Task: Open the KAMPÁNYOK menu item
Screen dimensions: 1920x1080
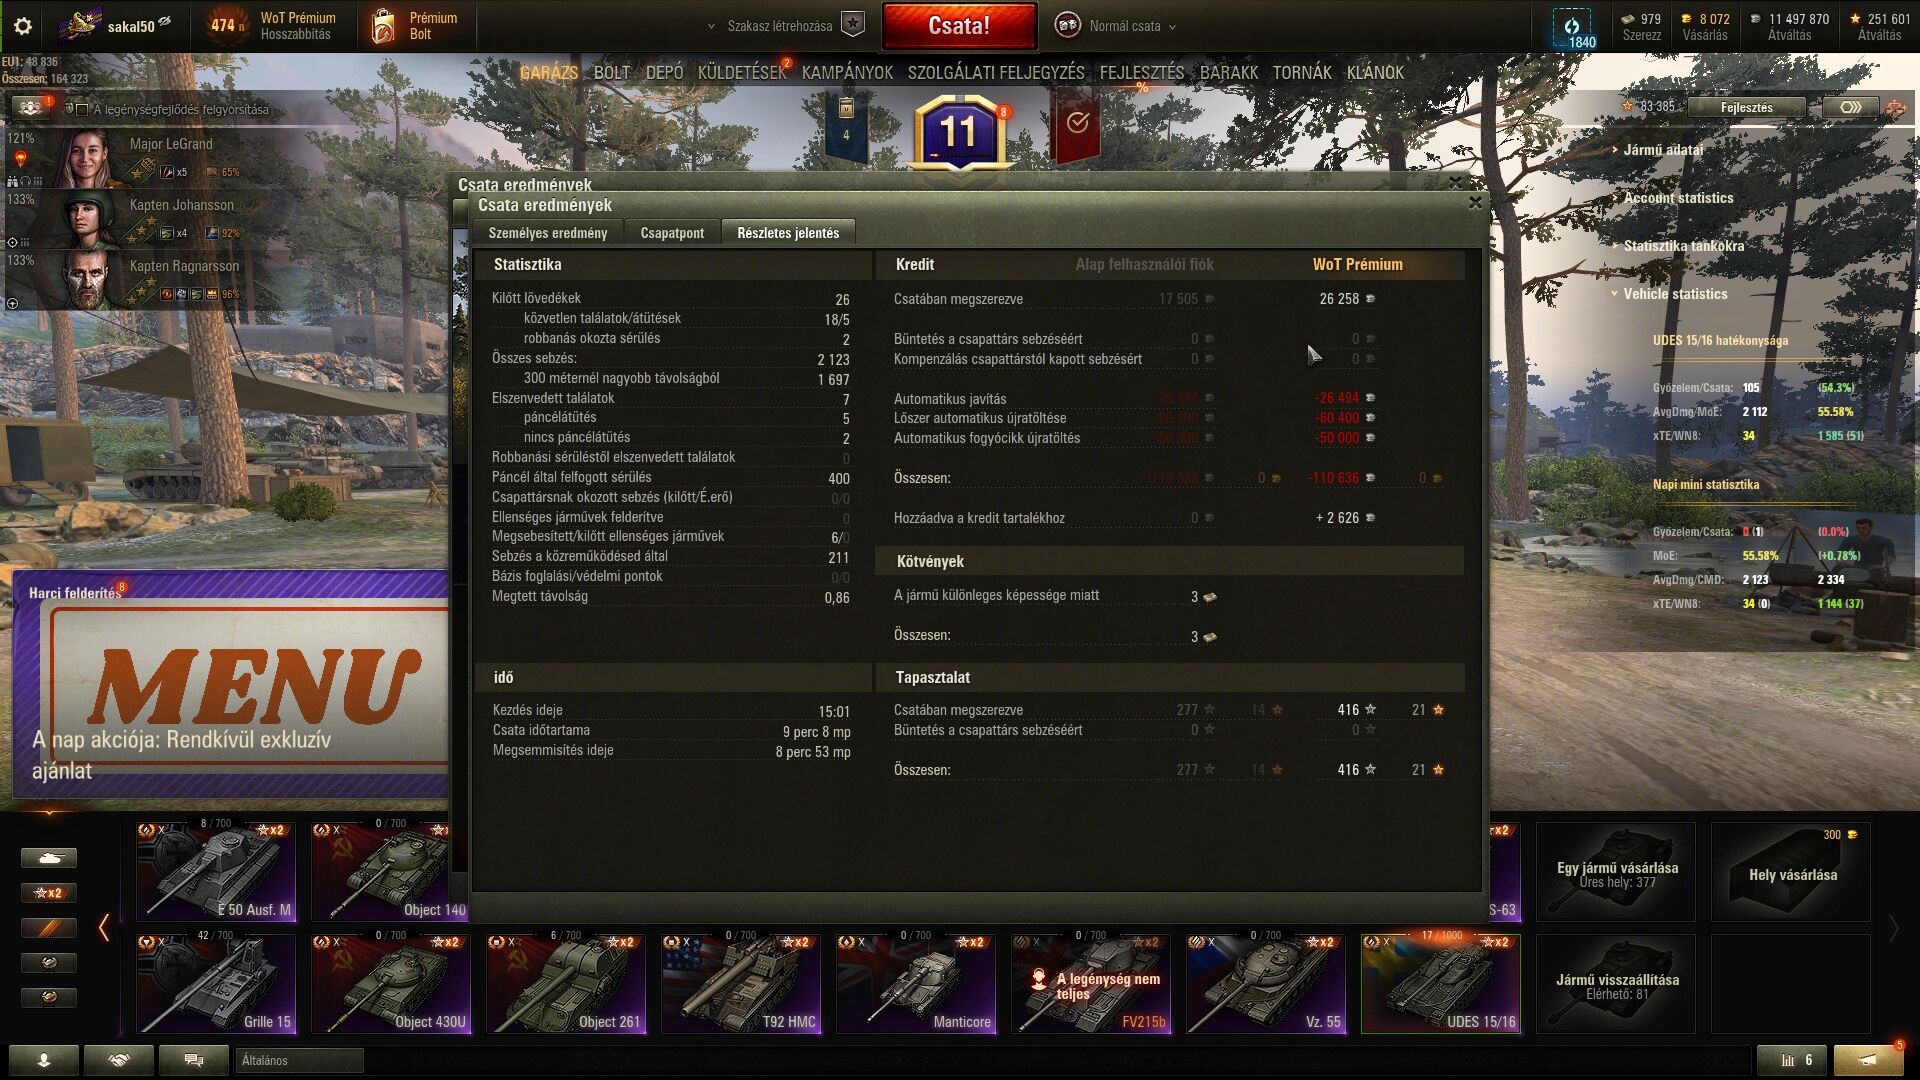Action: point(846,73)
